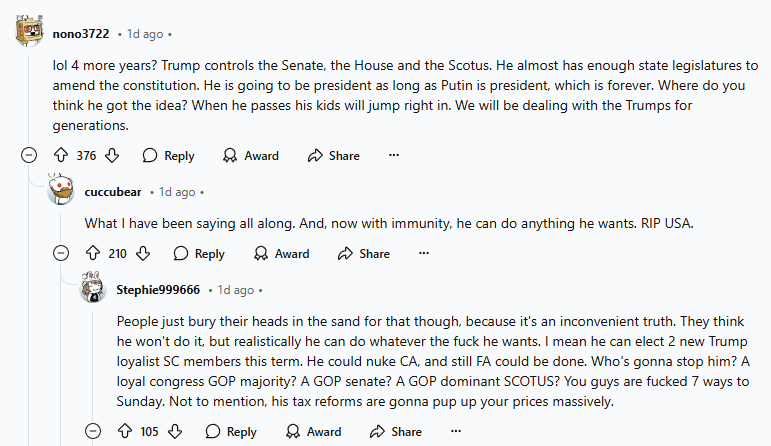Upvote nono3722's comment
Image resolution: width=771 pixels, height=446 pixels.
pos(59,156)
